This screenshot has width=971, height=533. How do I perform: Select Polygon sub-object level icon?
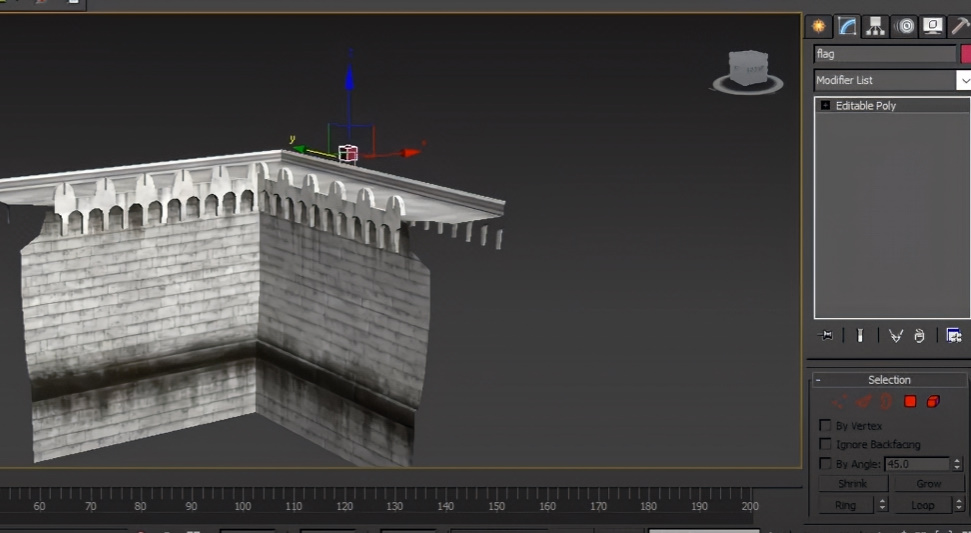pos(910,402)
